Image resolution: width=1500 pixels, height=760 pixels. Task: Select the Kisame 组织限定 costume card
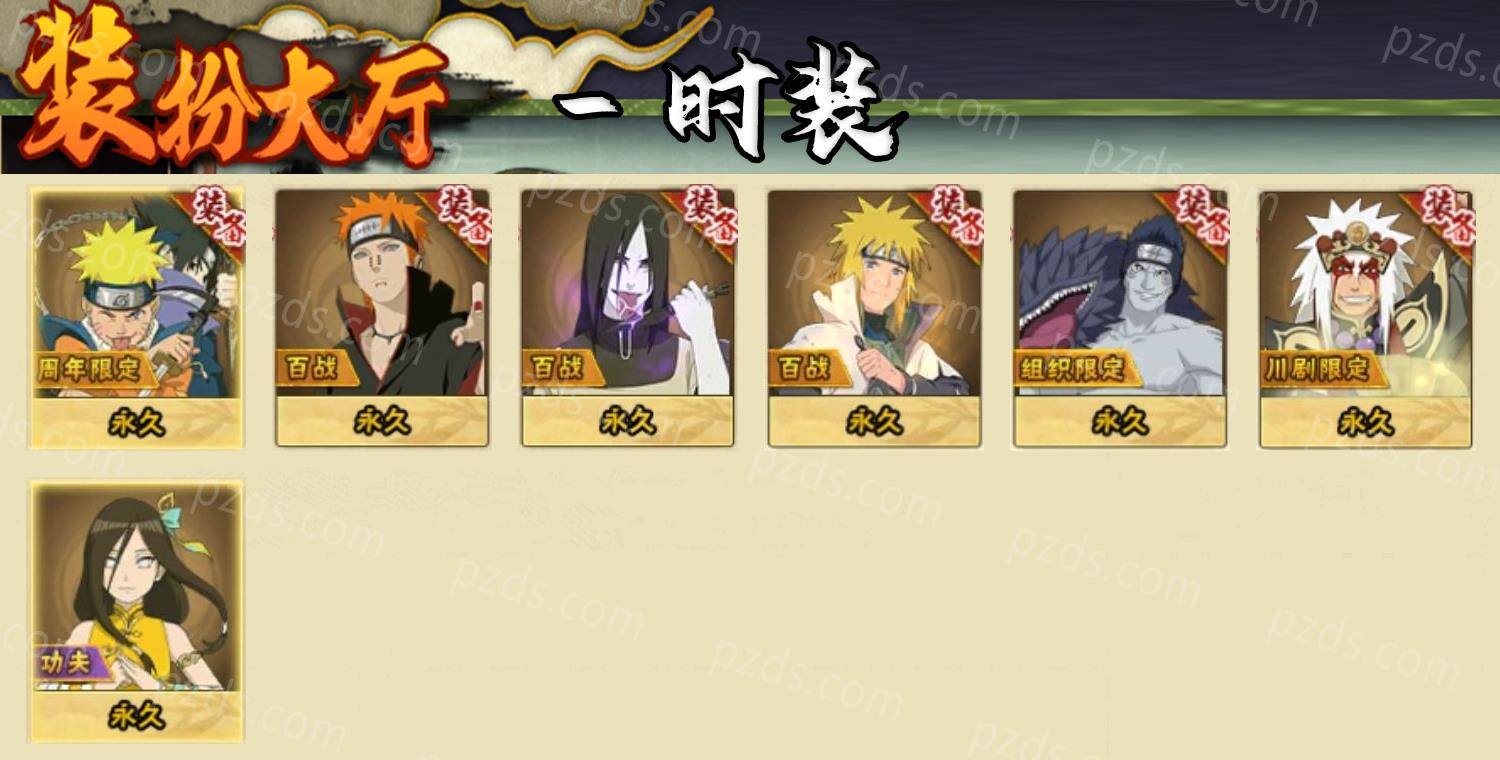1120,318
